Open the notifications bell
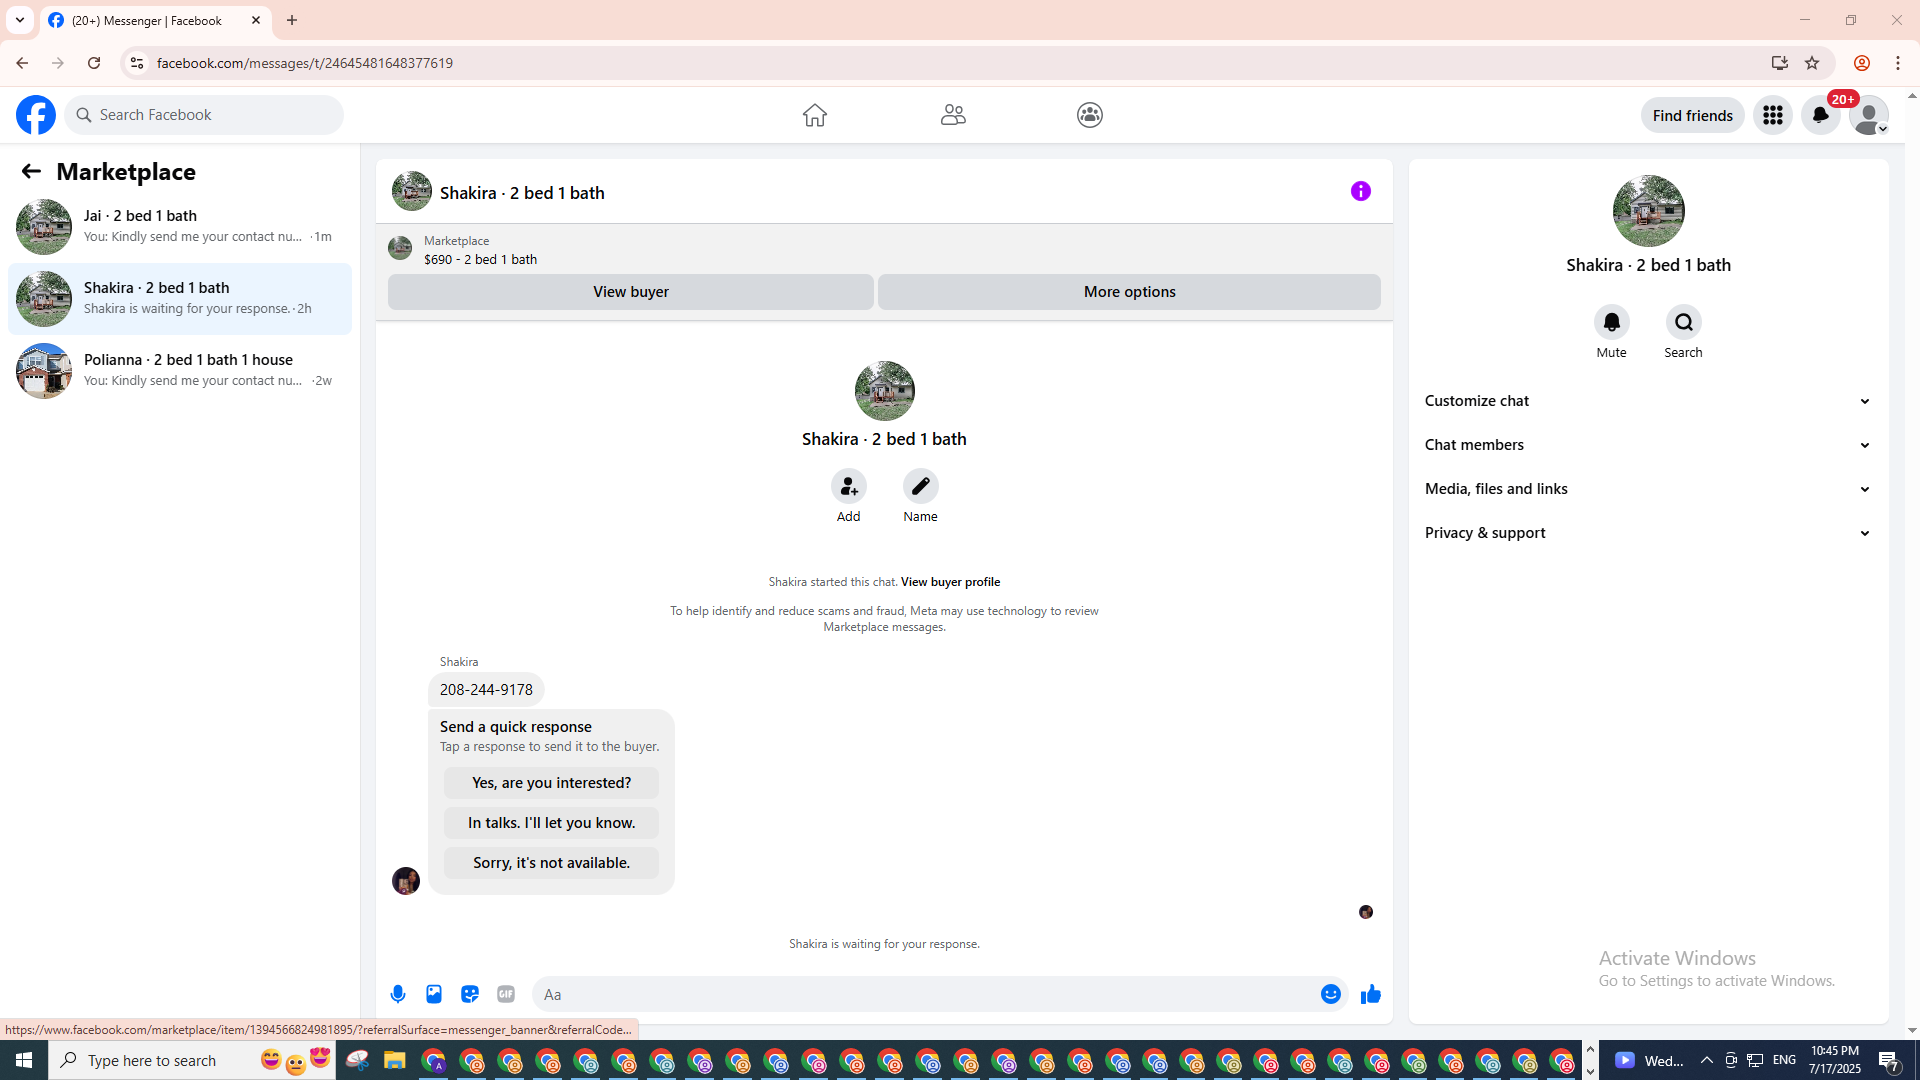The height and width of the screenshot is (1080, 1920). coord(1821,115)
